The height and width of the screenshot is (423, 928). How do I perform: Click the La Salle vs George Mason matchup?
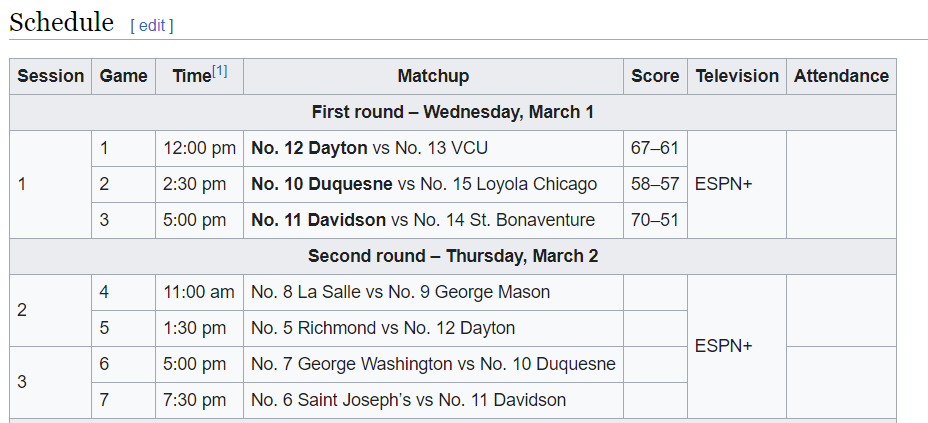coord(400,292)
